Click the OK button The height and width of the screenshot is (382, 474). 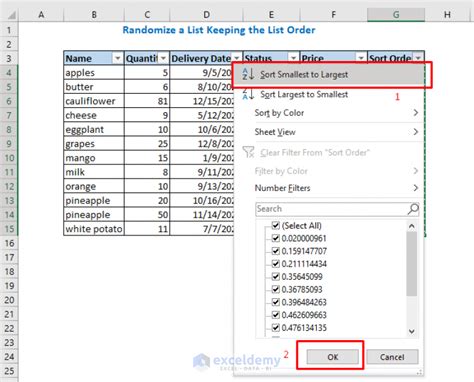pos(333,357)
